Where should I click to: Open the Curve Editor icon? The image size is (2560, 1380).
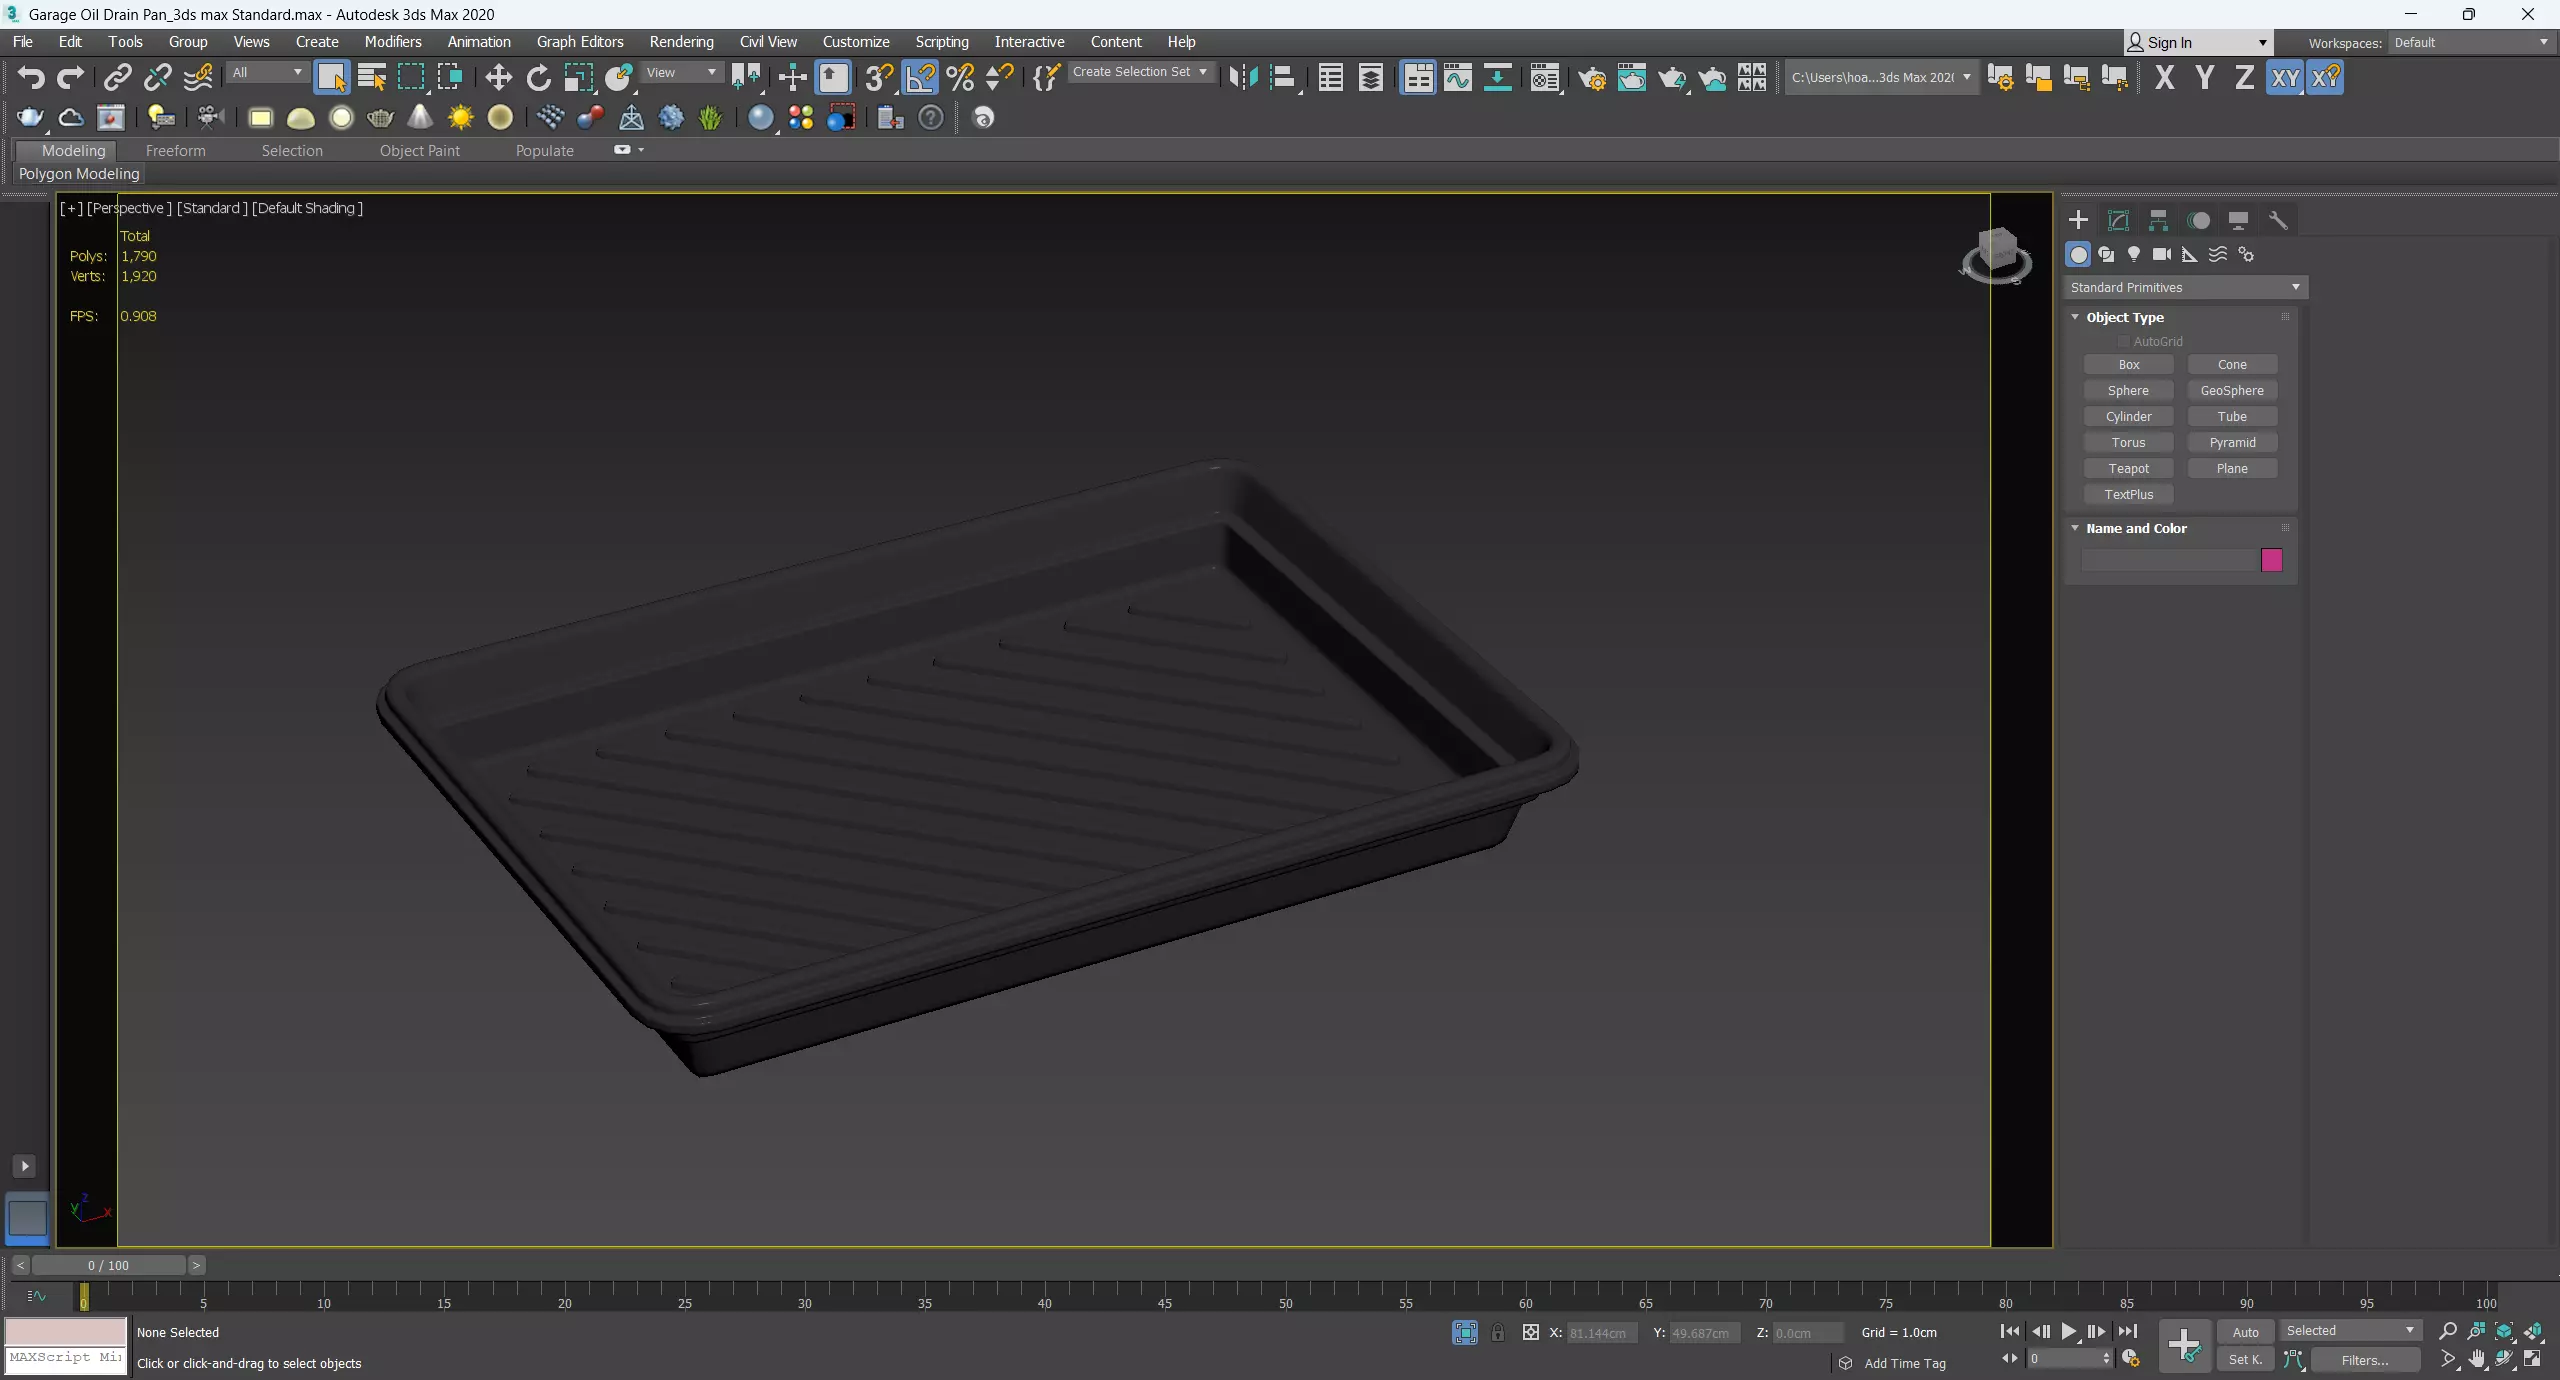tap(1458, 78)
